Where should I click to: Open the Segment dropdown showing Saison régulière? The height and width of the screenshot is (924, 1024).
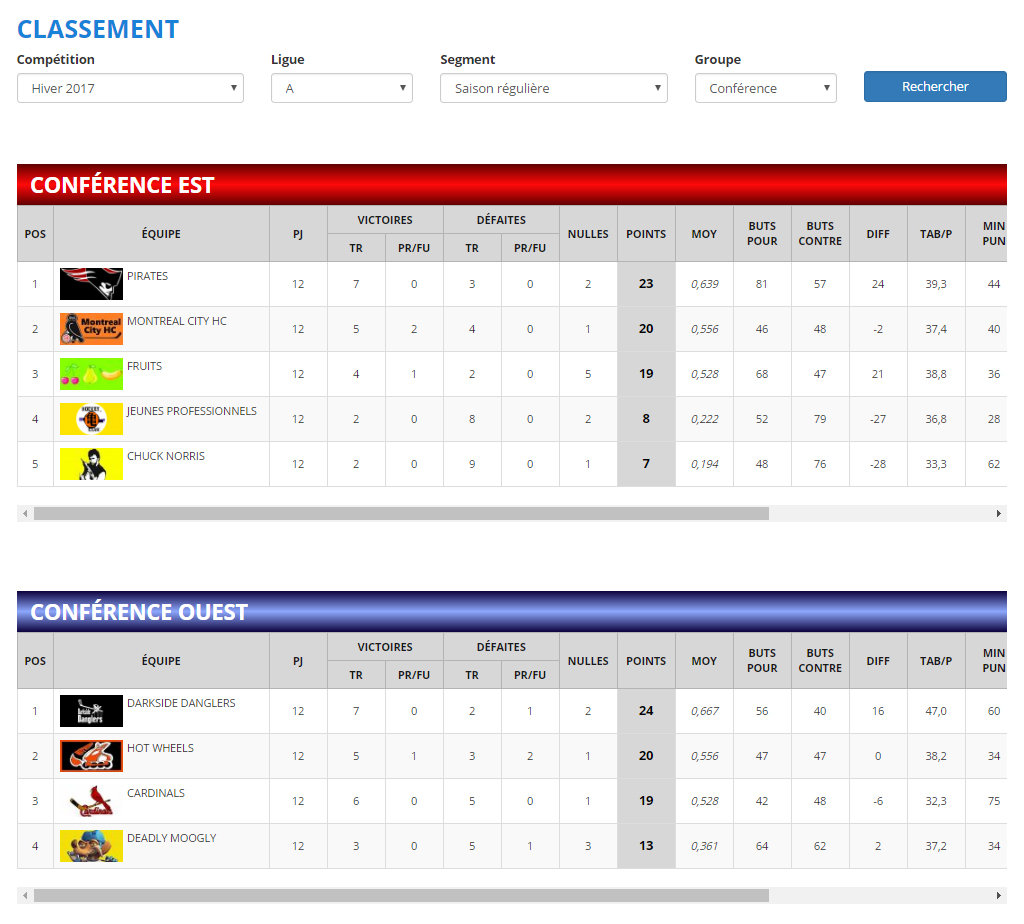point(553,88)
